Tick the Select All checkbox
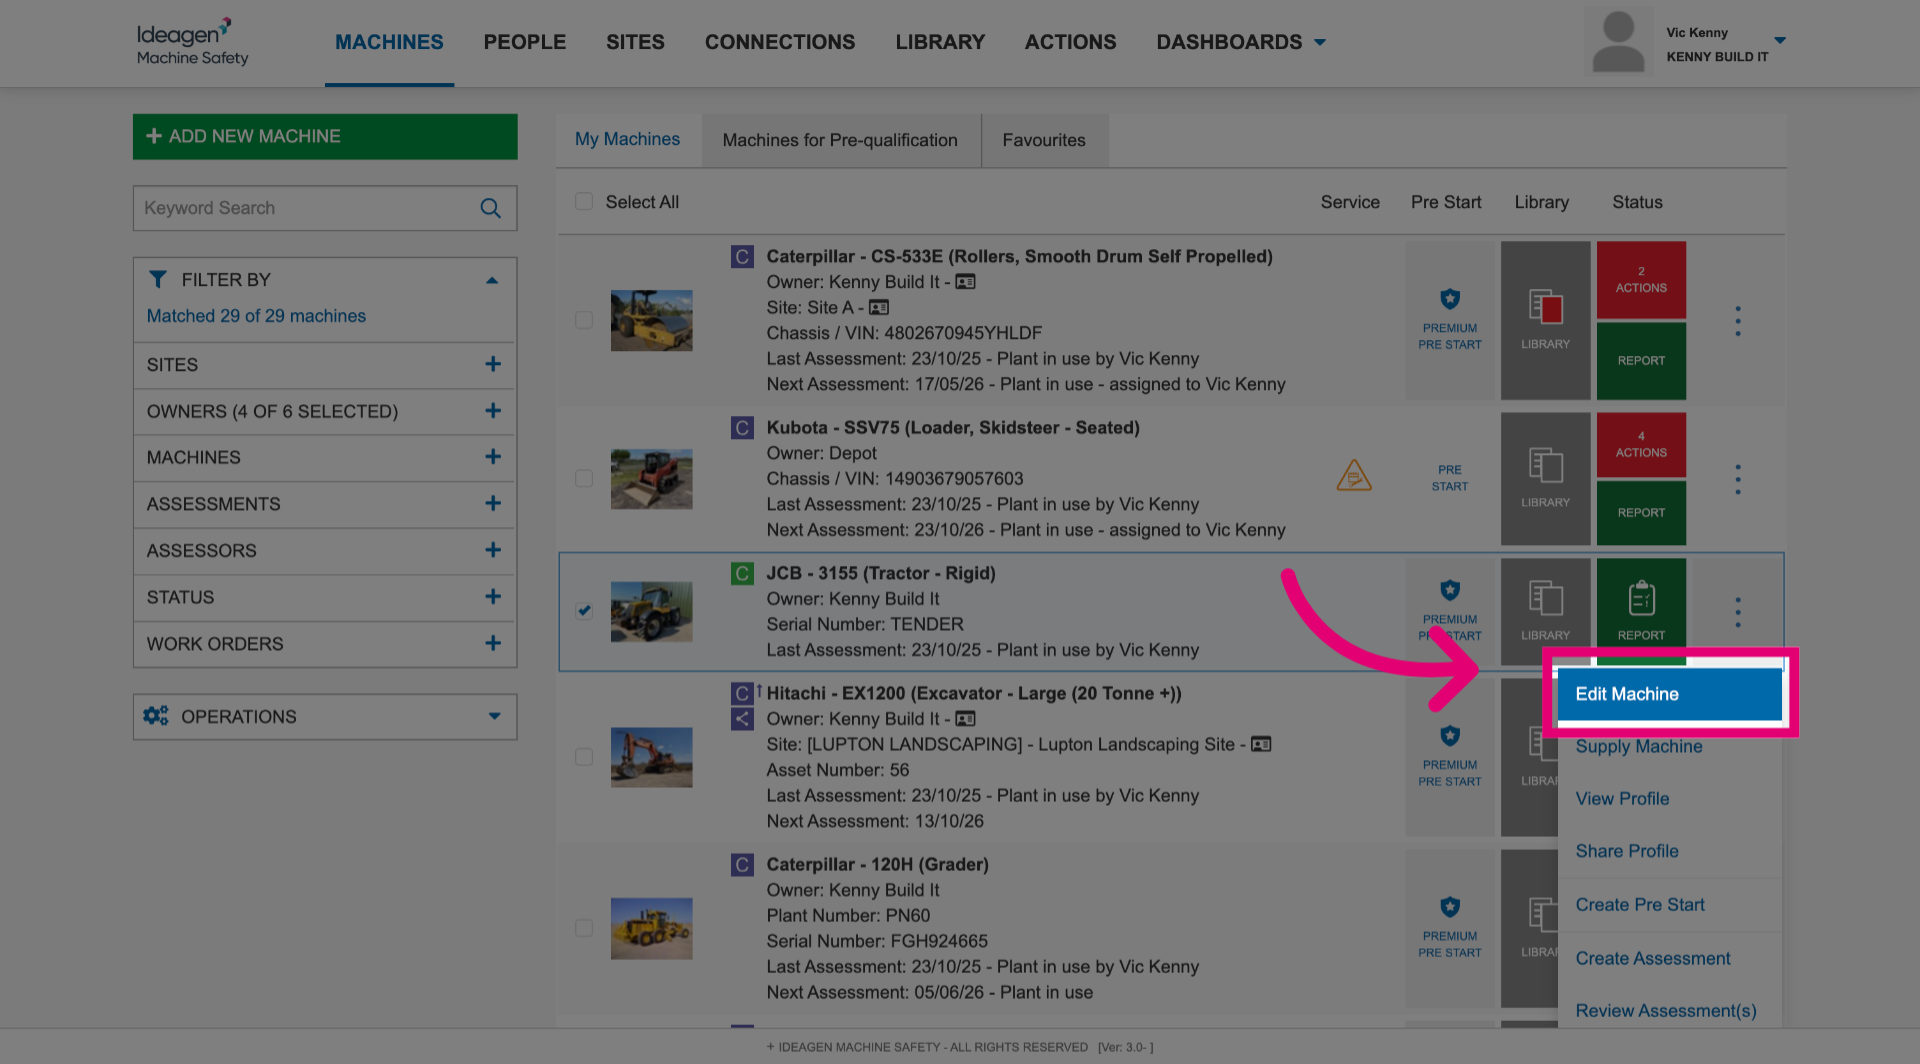1920x1064 pixels. click(584, 201)
